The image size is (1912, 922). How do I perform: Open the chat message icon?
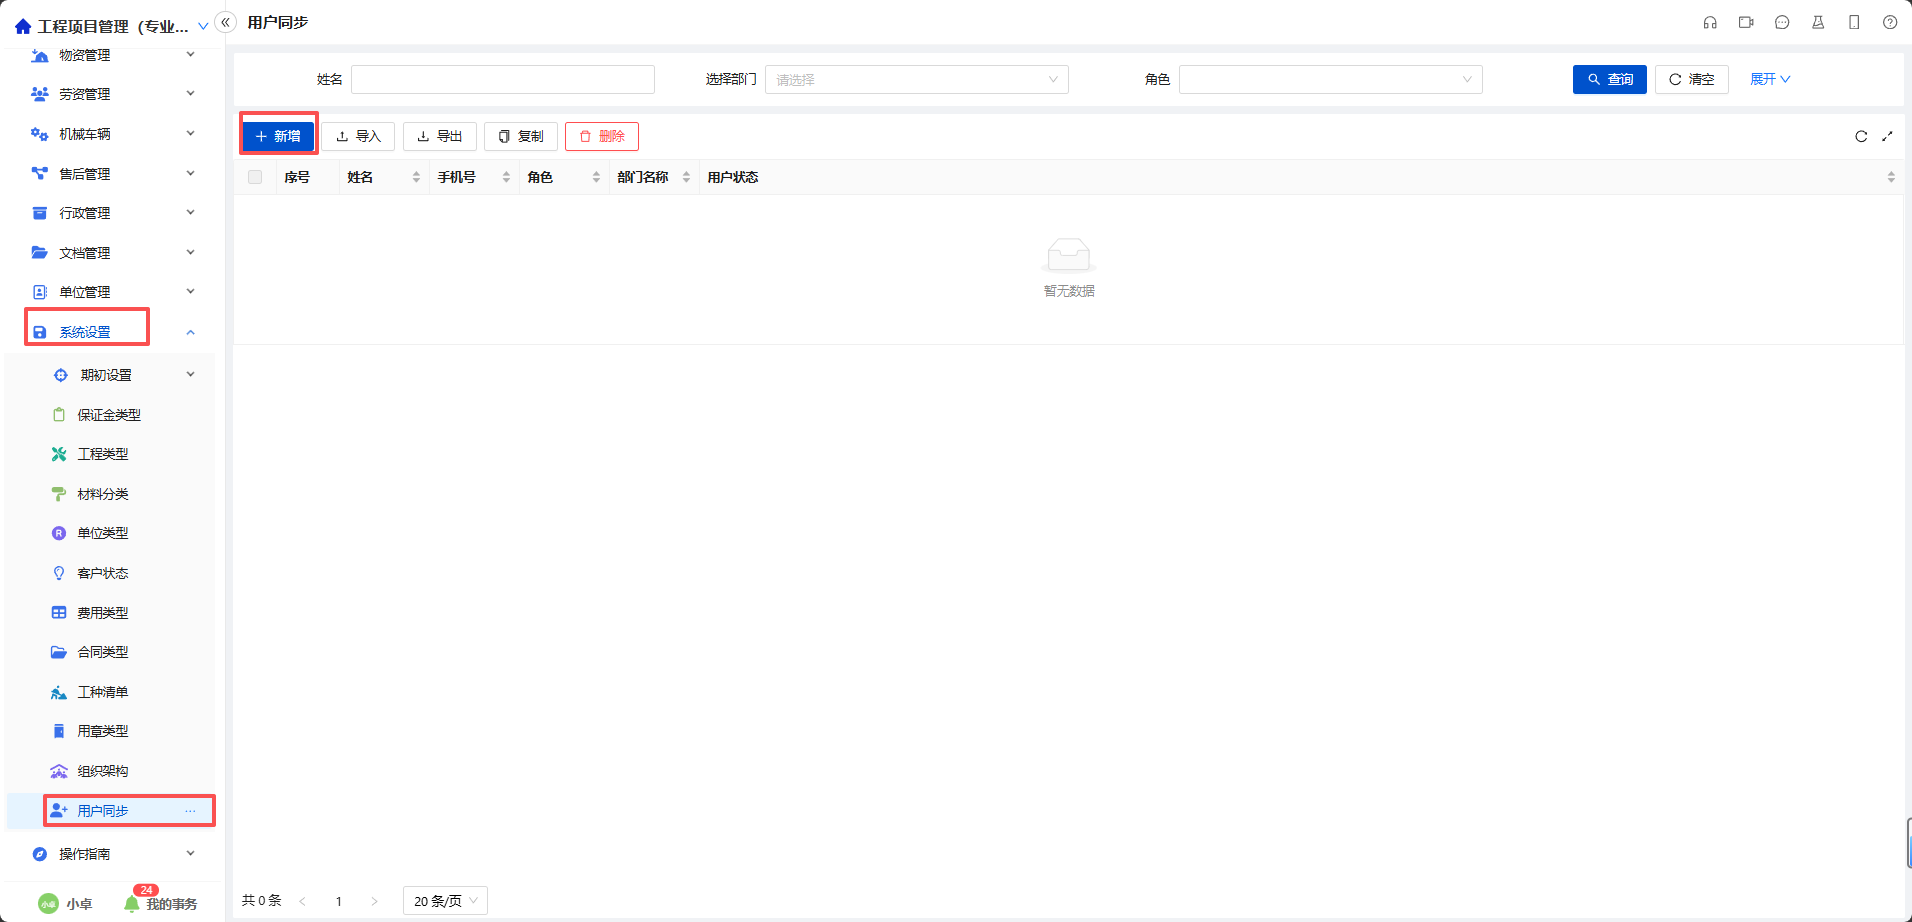pos(1782,22)
